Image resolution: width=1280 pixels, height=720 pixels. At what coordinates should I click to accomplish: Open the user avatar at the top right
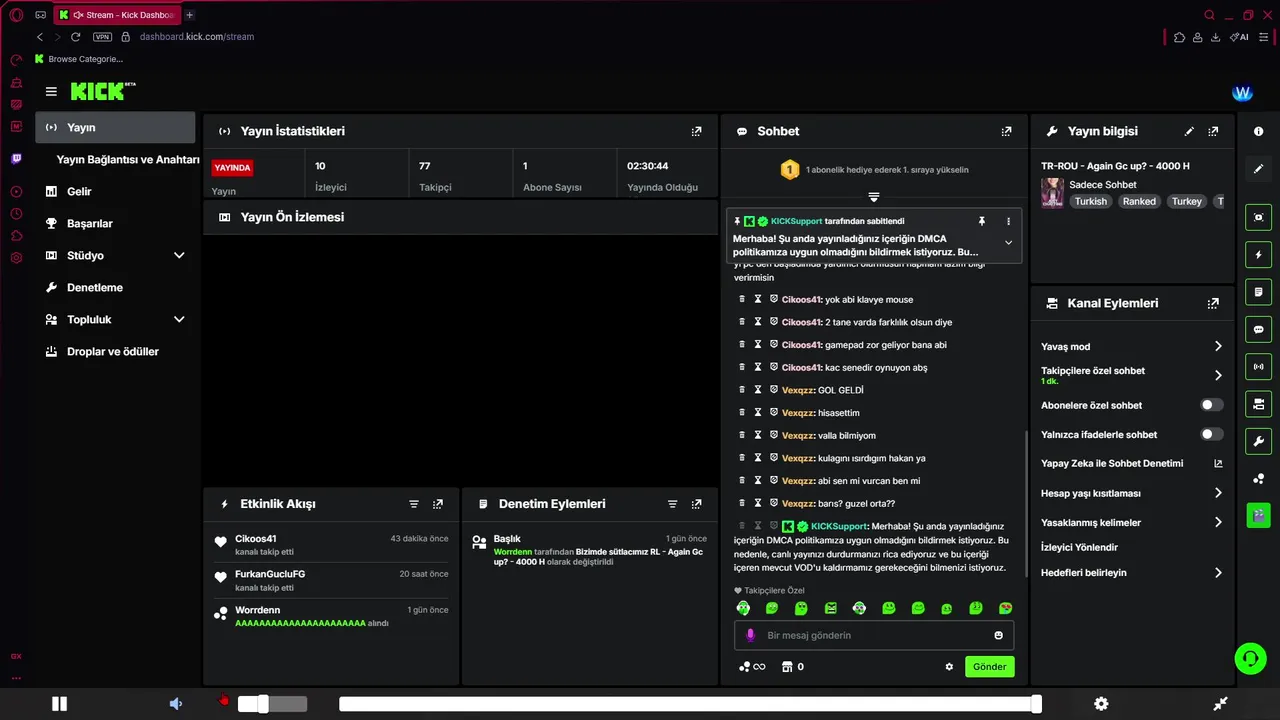[x=1243, y=93]
